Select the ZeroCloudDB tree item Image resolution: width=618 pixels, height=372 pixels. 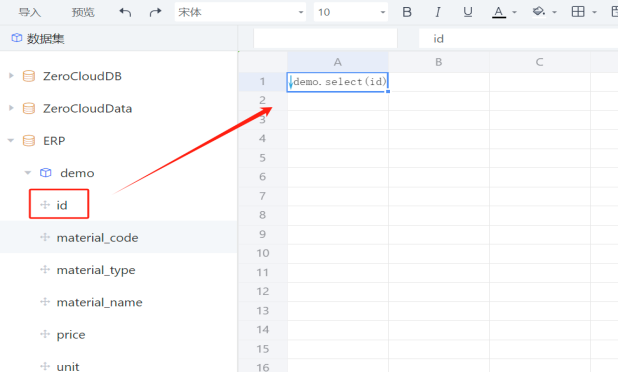coord(82,76)
